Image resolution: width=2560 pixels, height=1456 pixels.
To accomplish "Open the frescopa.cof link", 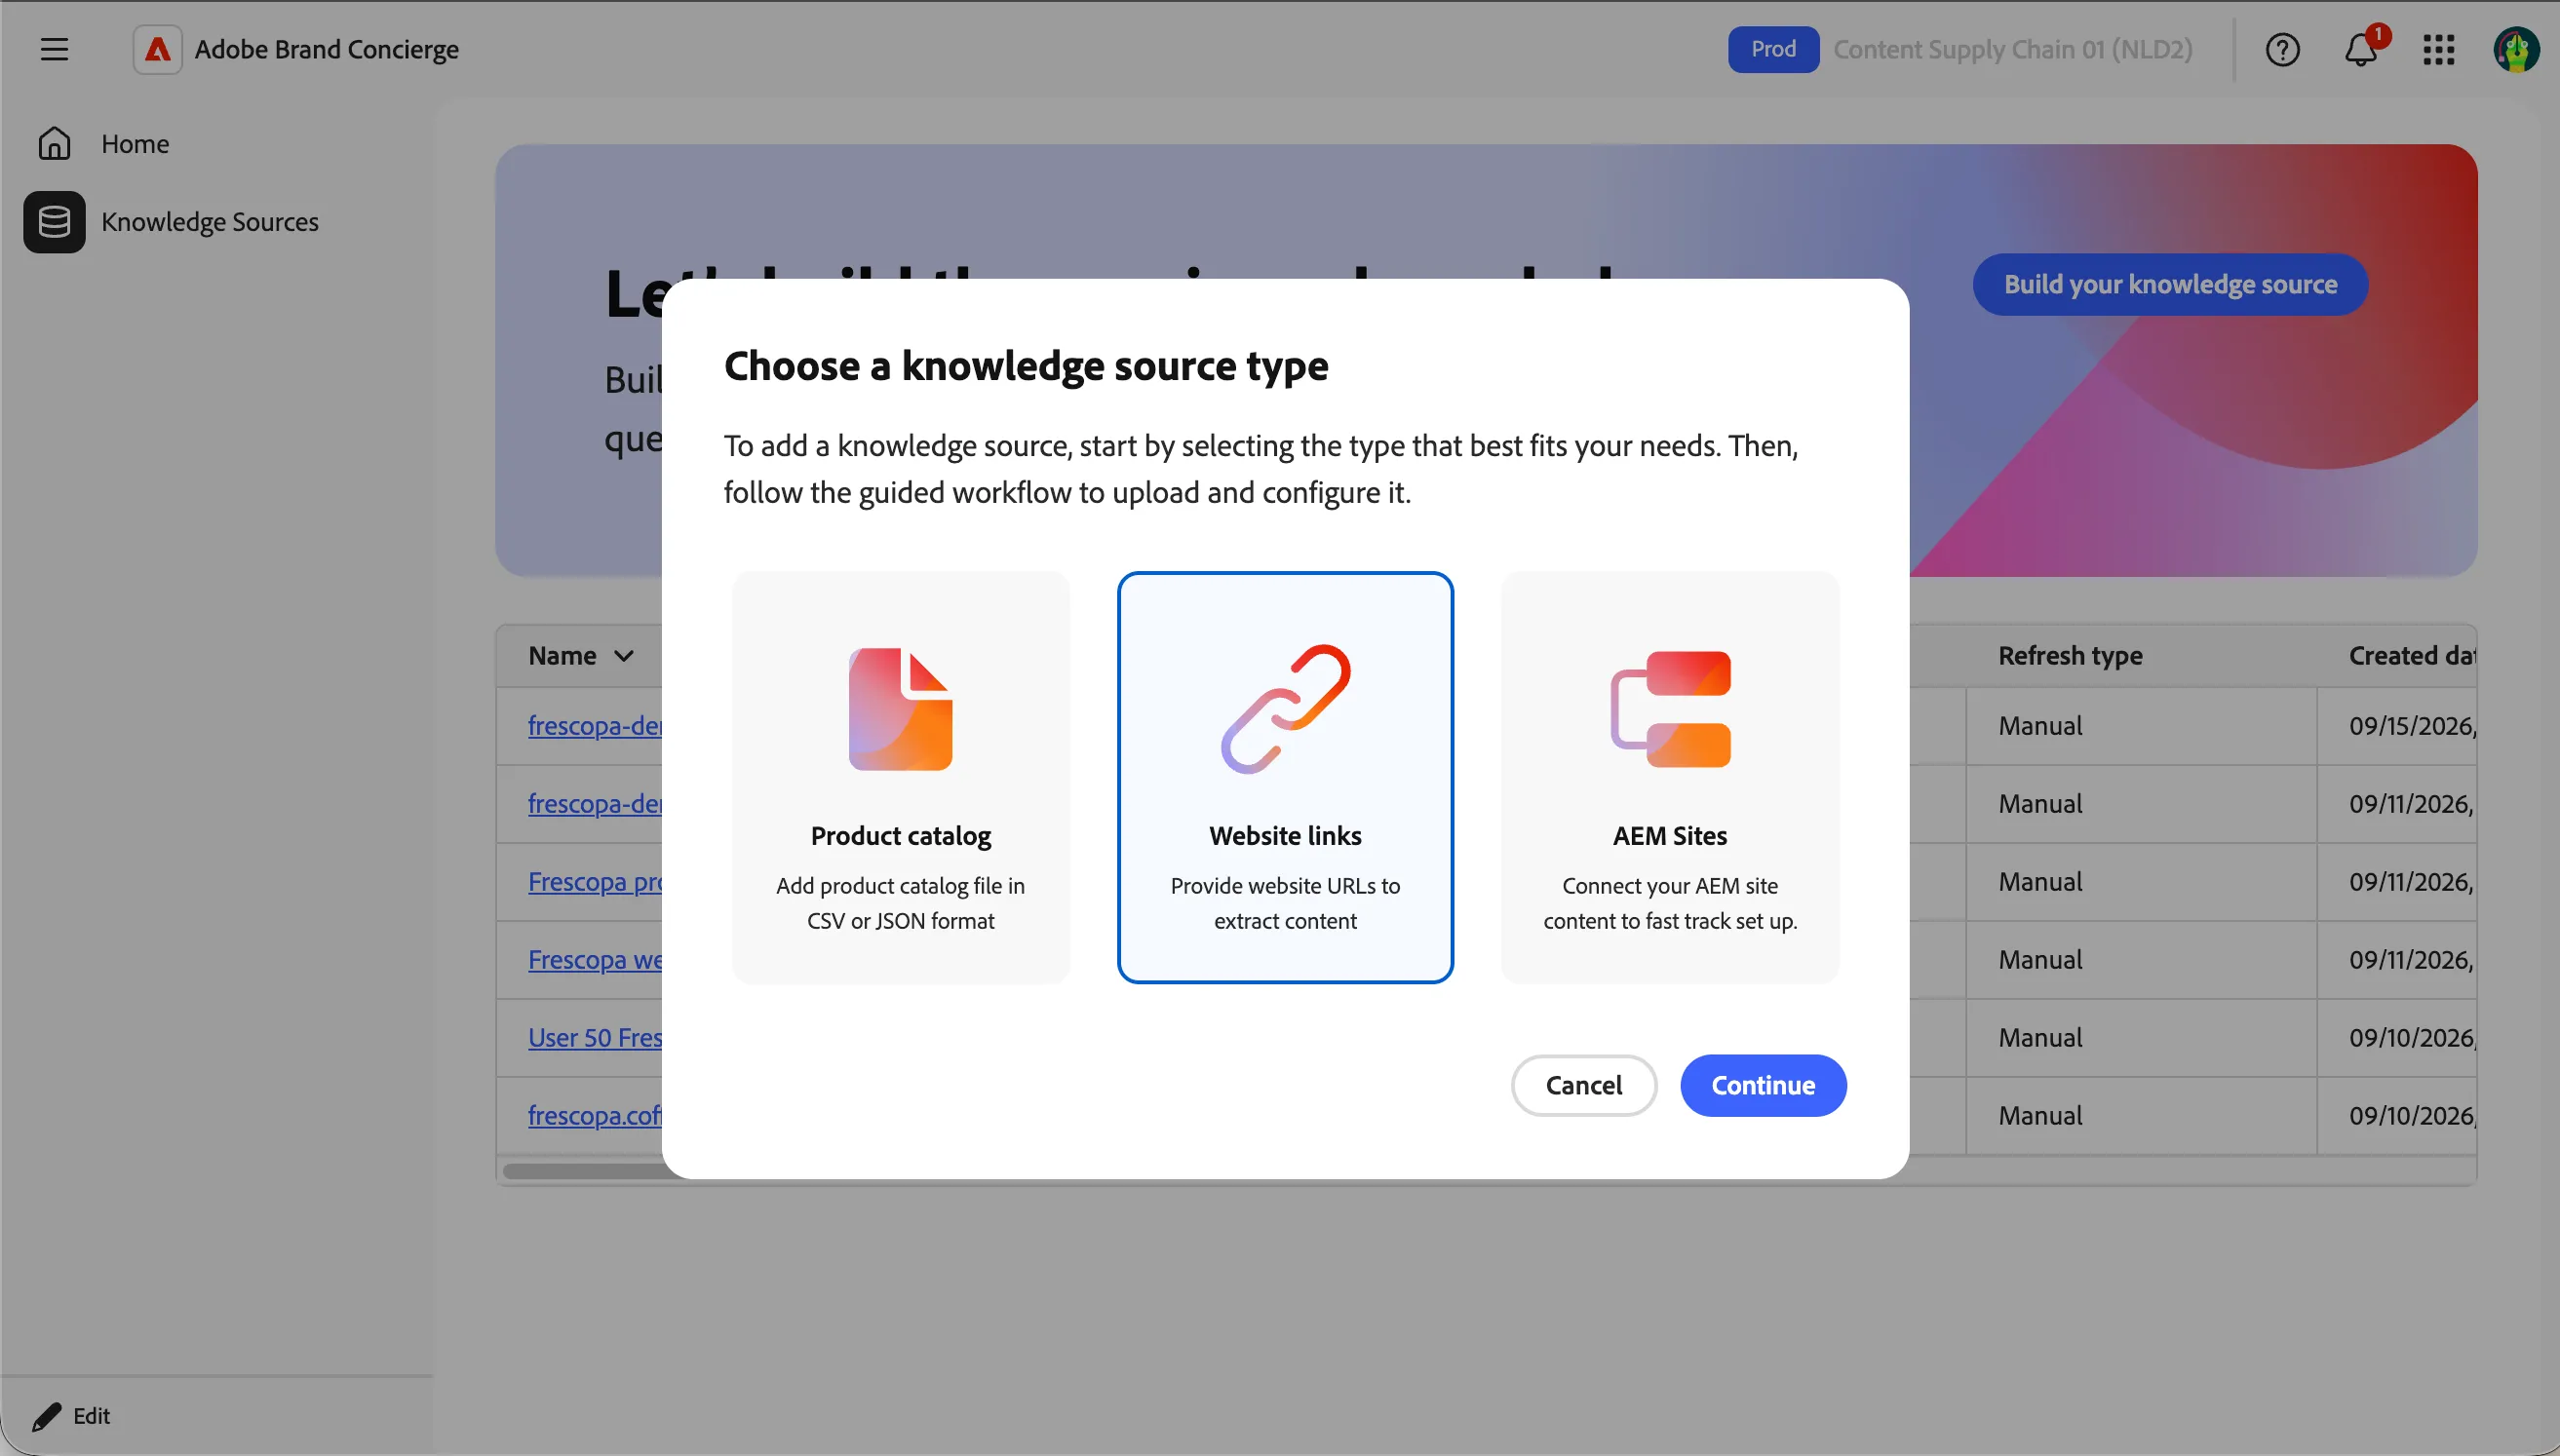I will tap(595, 1115).
